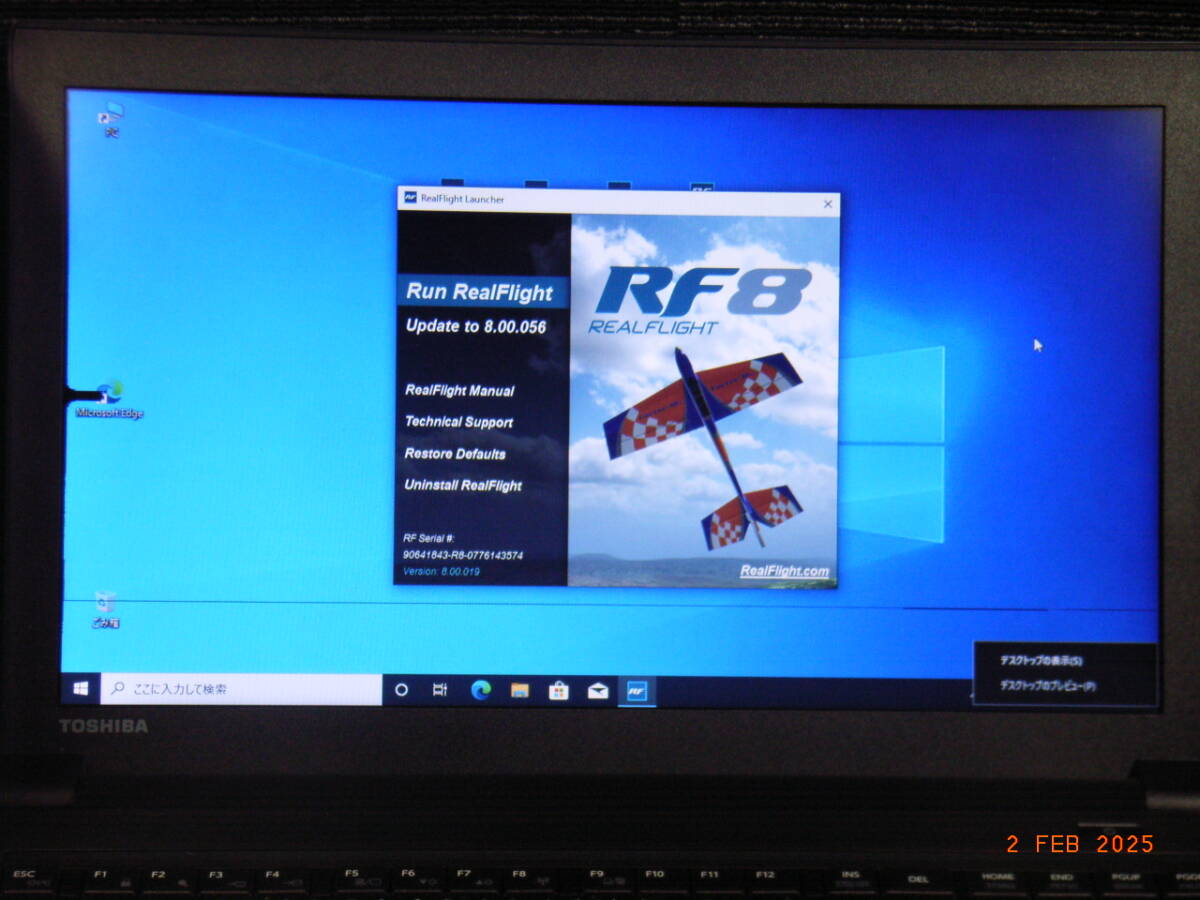Select the Microsoft Edge desktop shortcut
Image resolution: width=1200 pixels, height=900 pixels.
pyautogui.click(x=109, y=399)
